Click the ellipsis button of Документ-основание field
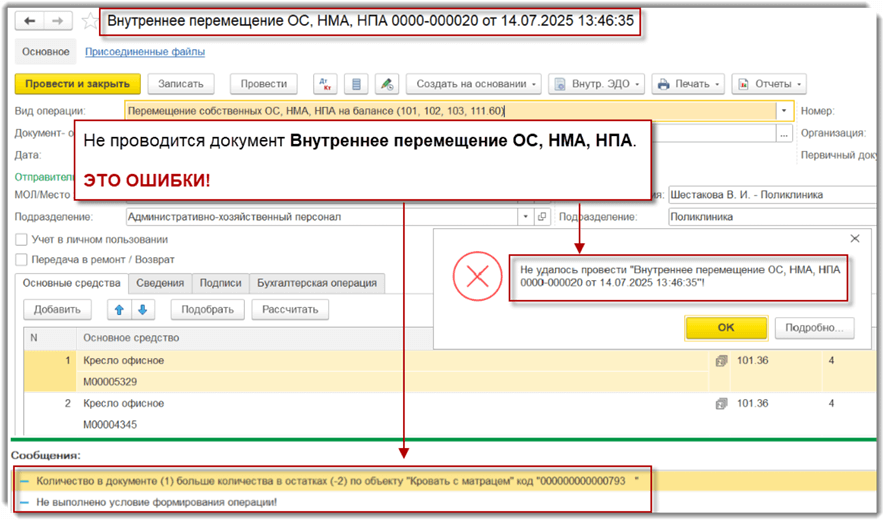Screen dimensions: 883x520 pos(784,134)
